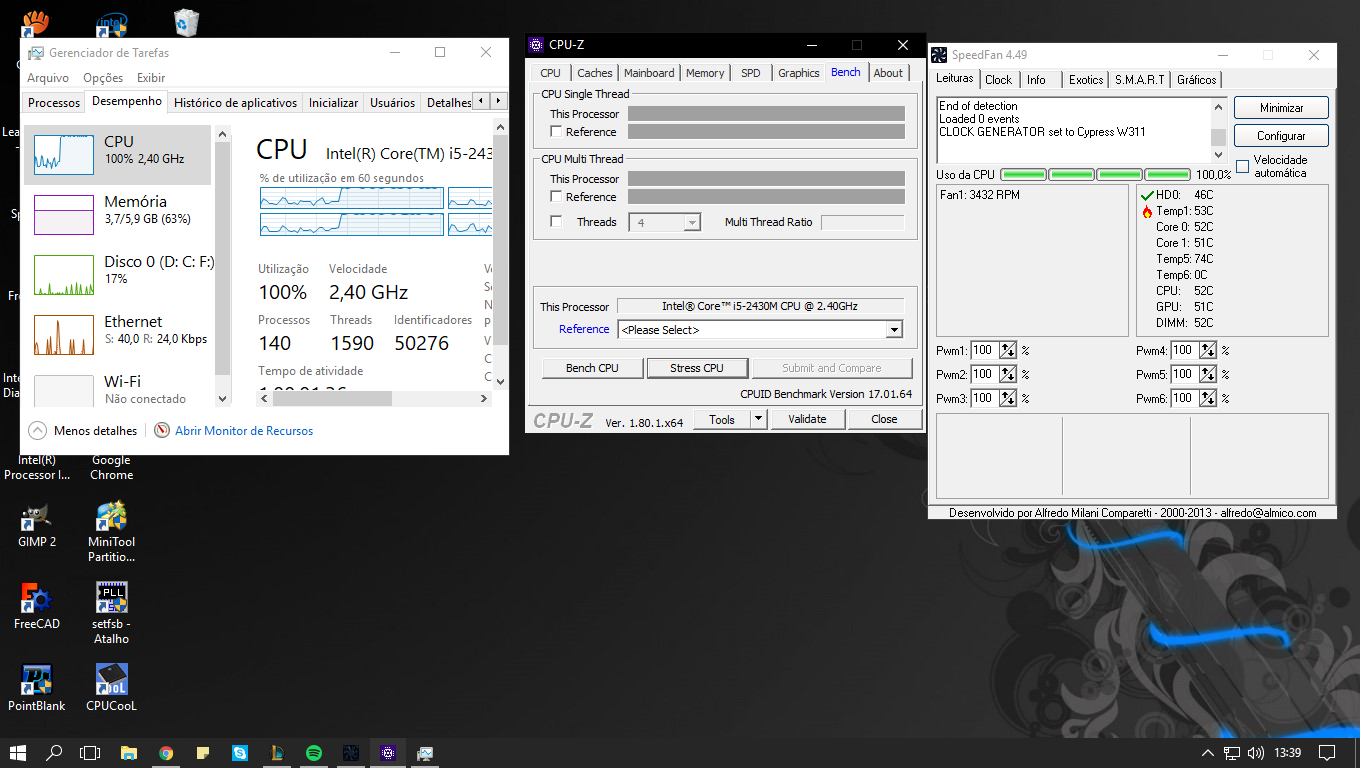Open the volume speaker tray icon

pyautogui.click(x=1257, y=753)
